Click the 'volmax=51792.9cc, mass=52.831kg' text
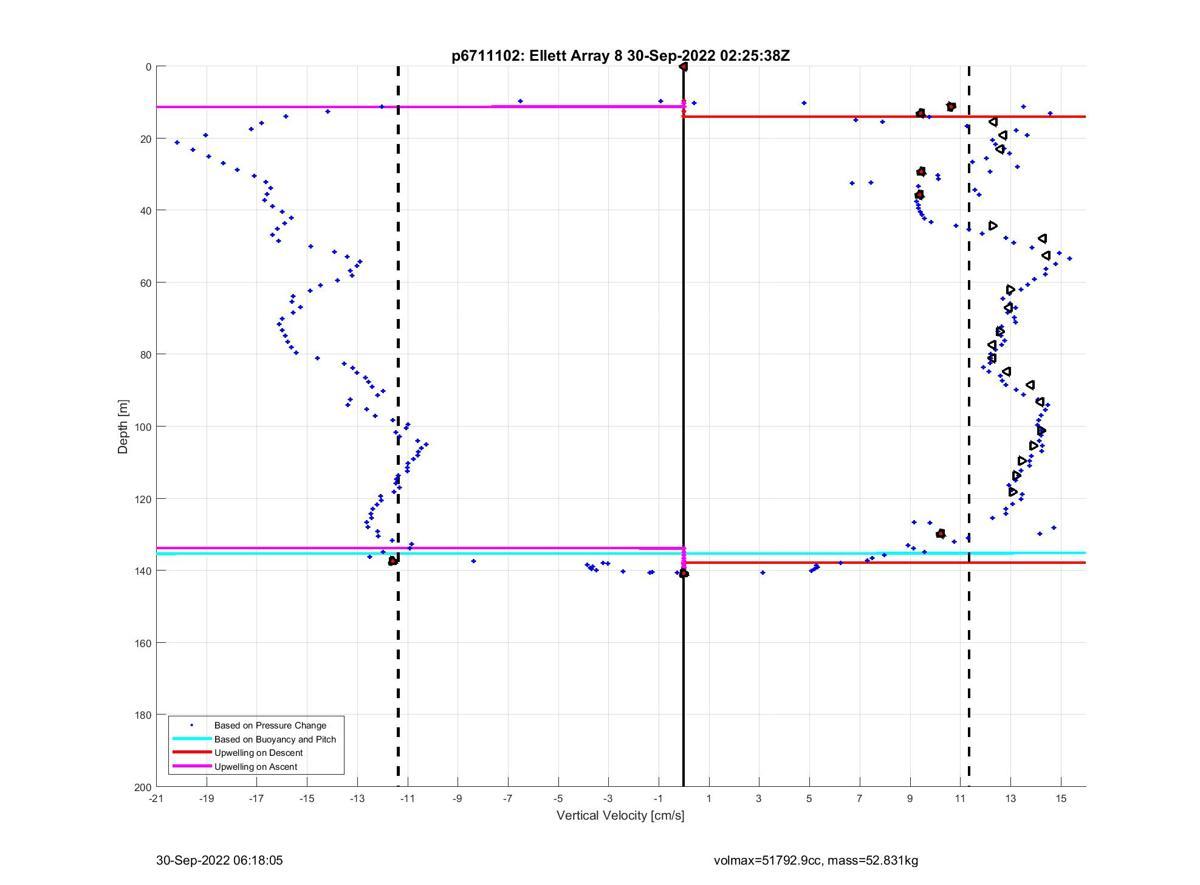Viewport: 1200px width, 885px height. (x=816, y=860)
